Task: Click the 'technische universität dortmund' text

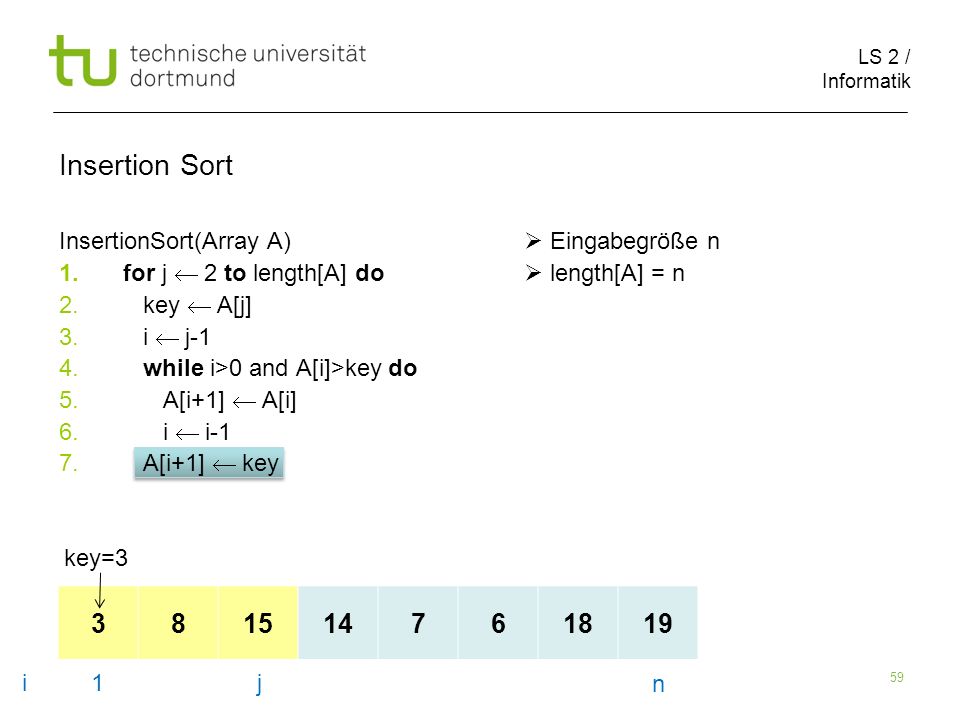Action: [x=247, y=66]
